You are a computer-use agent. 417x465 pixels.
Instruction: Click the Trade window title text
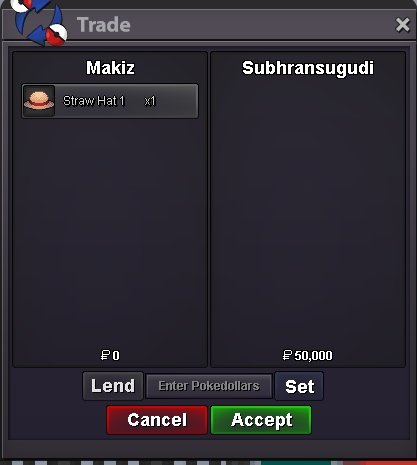(104, 25)
